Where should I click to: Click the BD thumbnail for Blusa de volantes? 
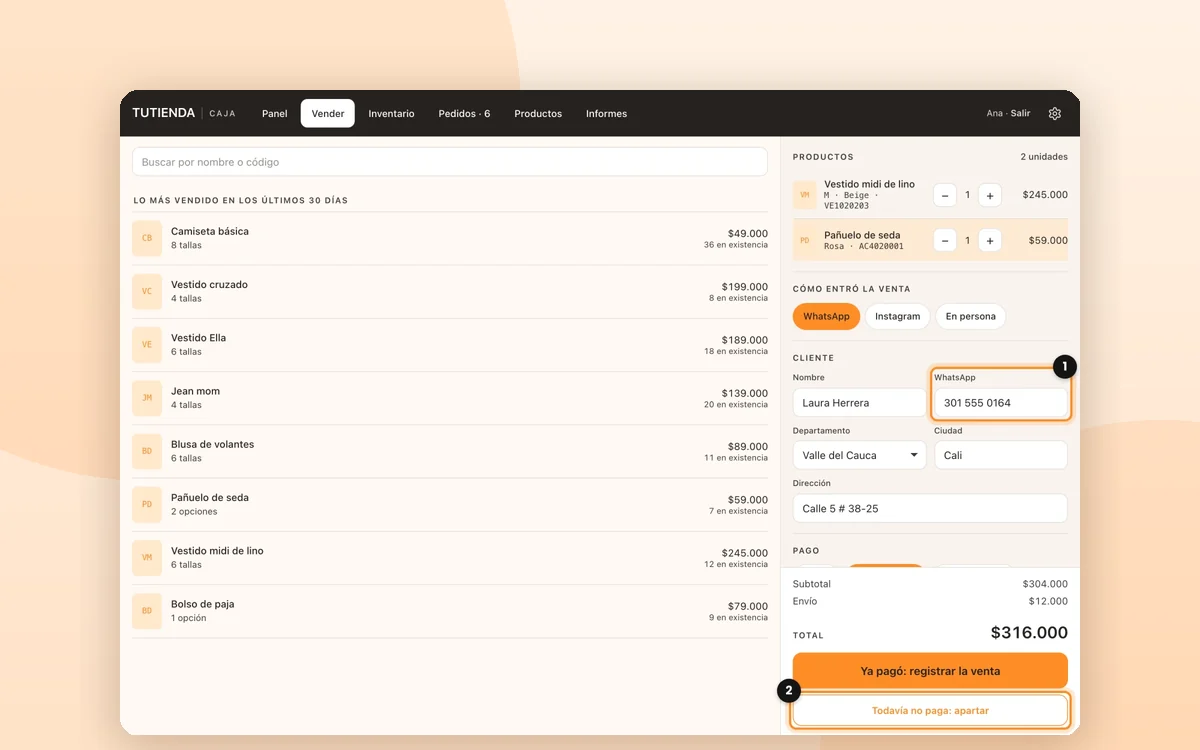point(147,451)
